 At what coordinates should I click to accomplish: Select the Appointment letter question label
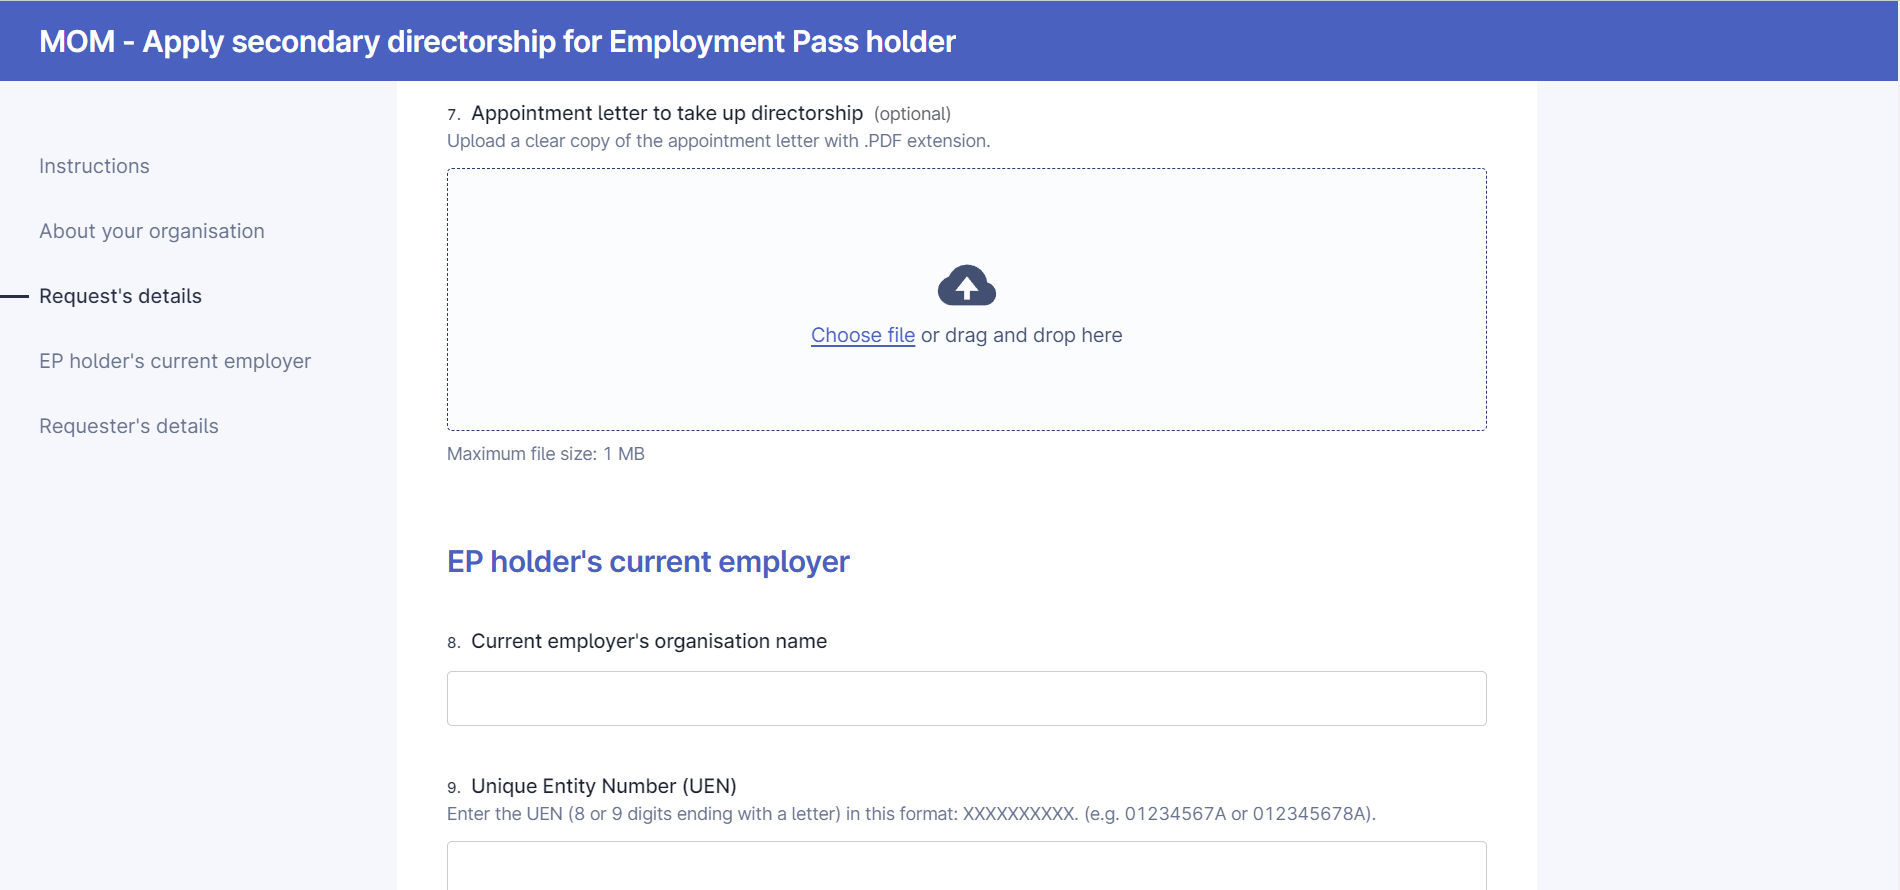coord(667,113)
